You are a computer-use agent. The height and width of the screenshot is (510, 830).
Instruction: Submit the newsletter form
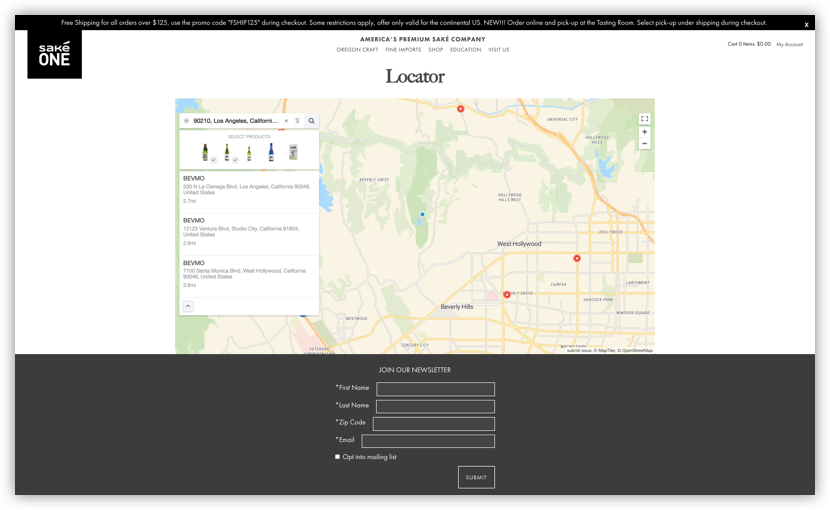click(x=476, y=477)
